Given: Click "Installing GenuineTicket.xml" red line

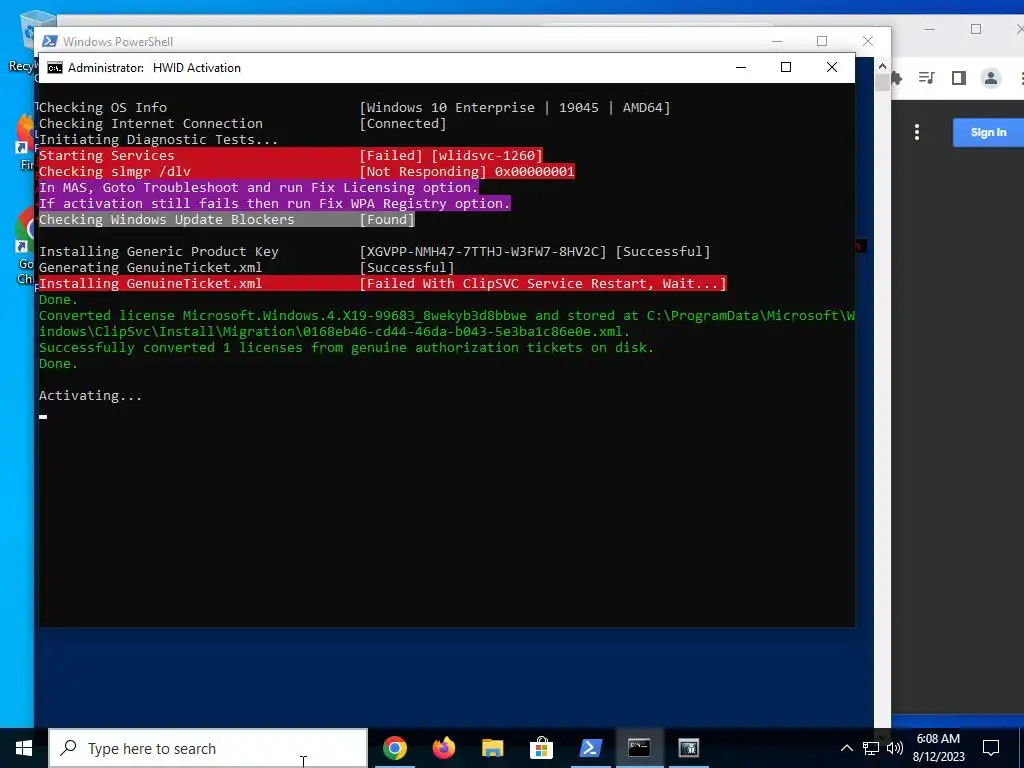Looking at the screenshot, I should [382, 283].
